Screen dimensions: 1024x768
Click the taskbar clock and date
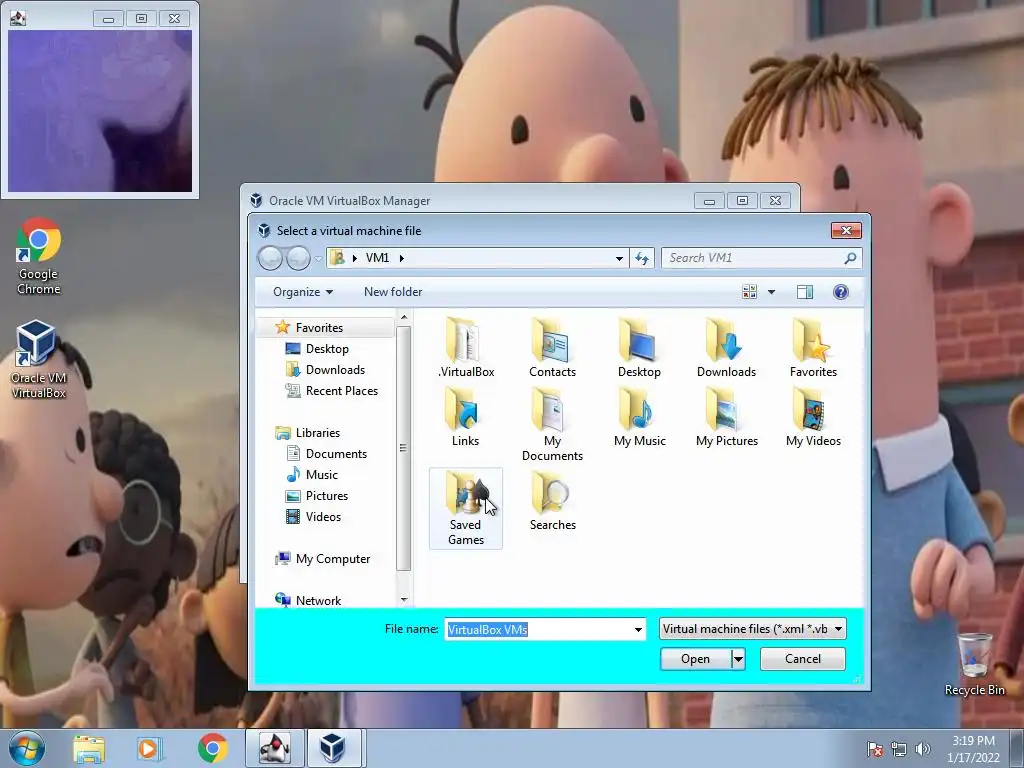click(973, 749)
